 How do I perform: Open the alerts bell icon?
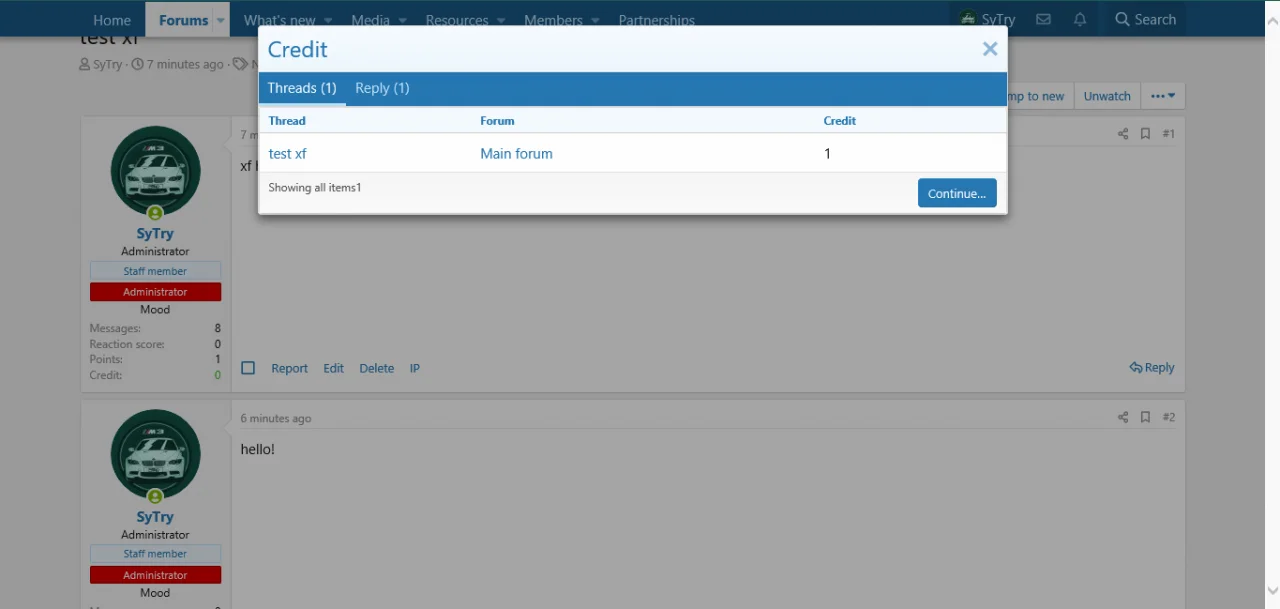[1080, 19]
